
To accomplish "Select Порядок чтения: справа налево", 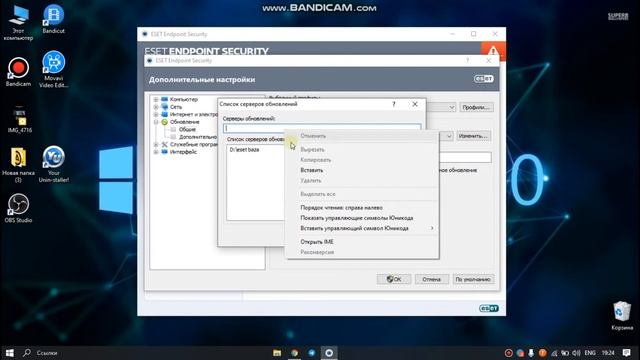I will click(341, 208).
